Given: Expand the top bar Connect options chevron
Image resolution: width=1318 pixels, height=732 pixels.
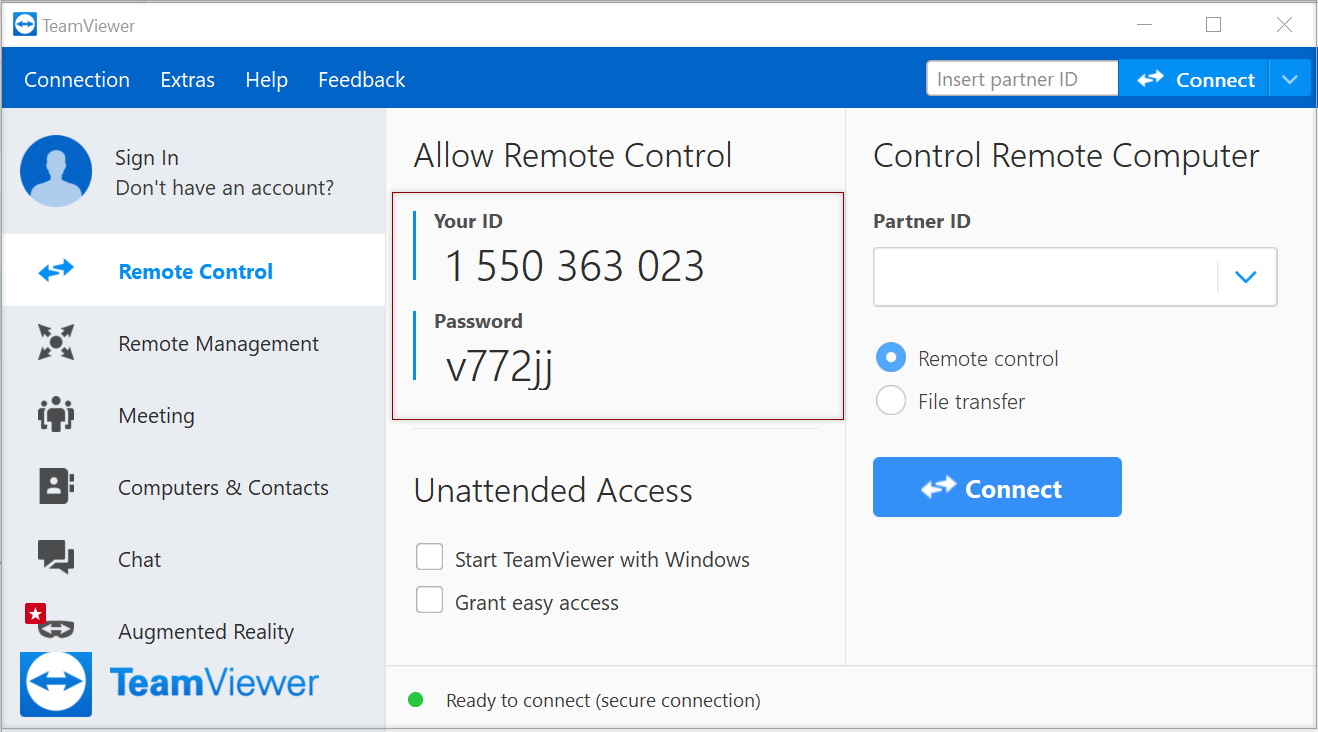Looking at the screenshot, I should 1290,79.
